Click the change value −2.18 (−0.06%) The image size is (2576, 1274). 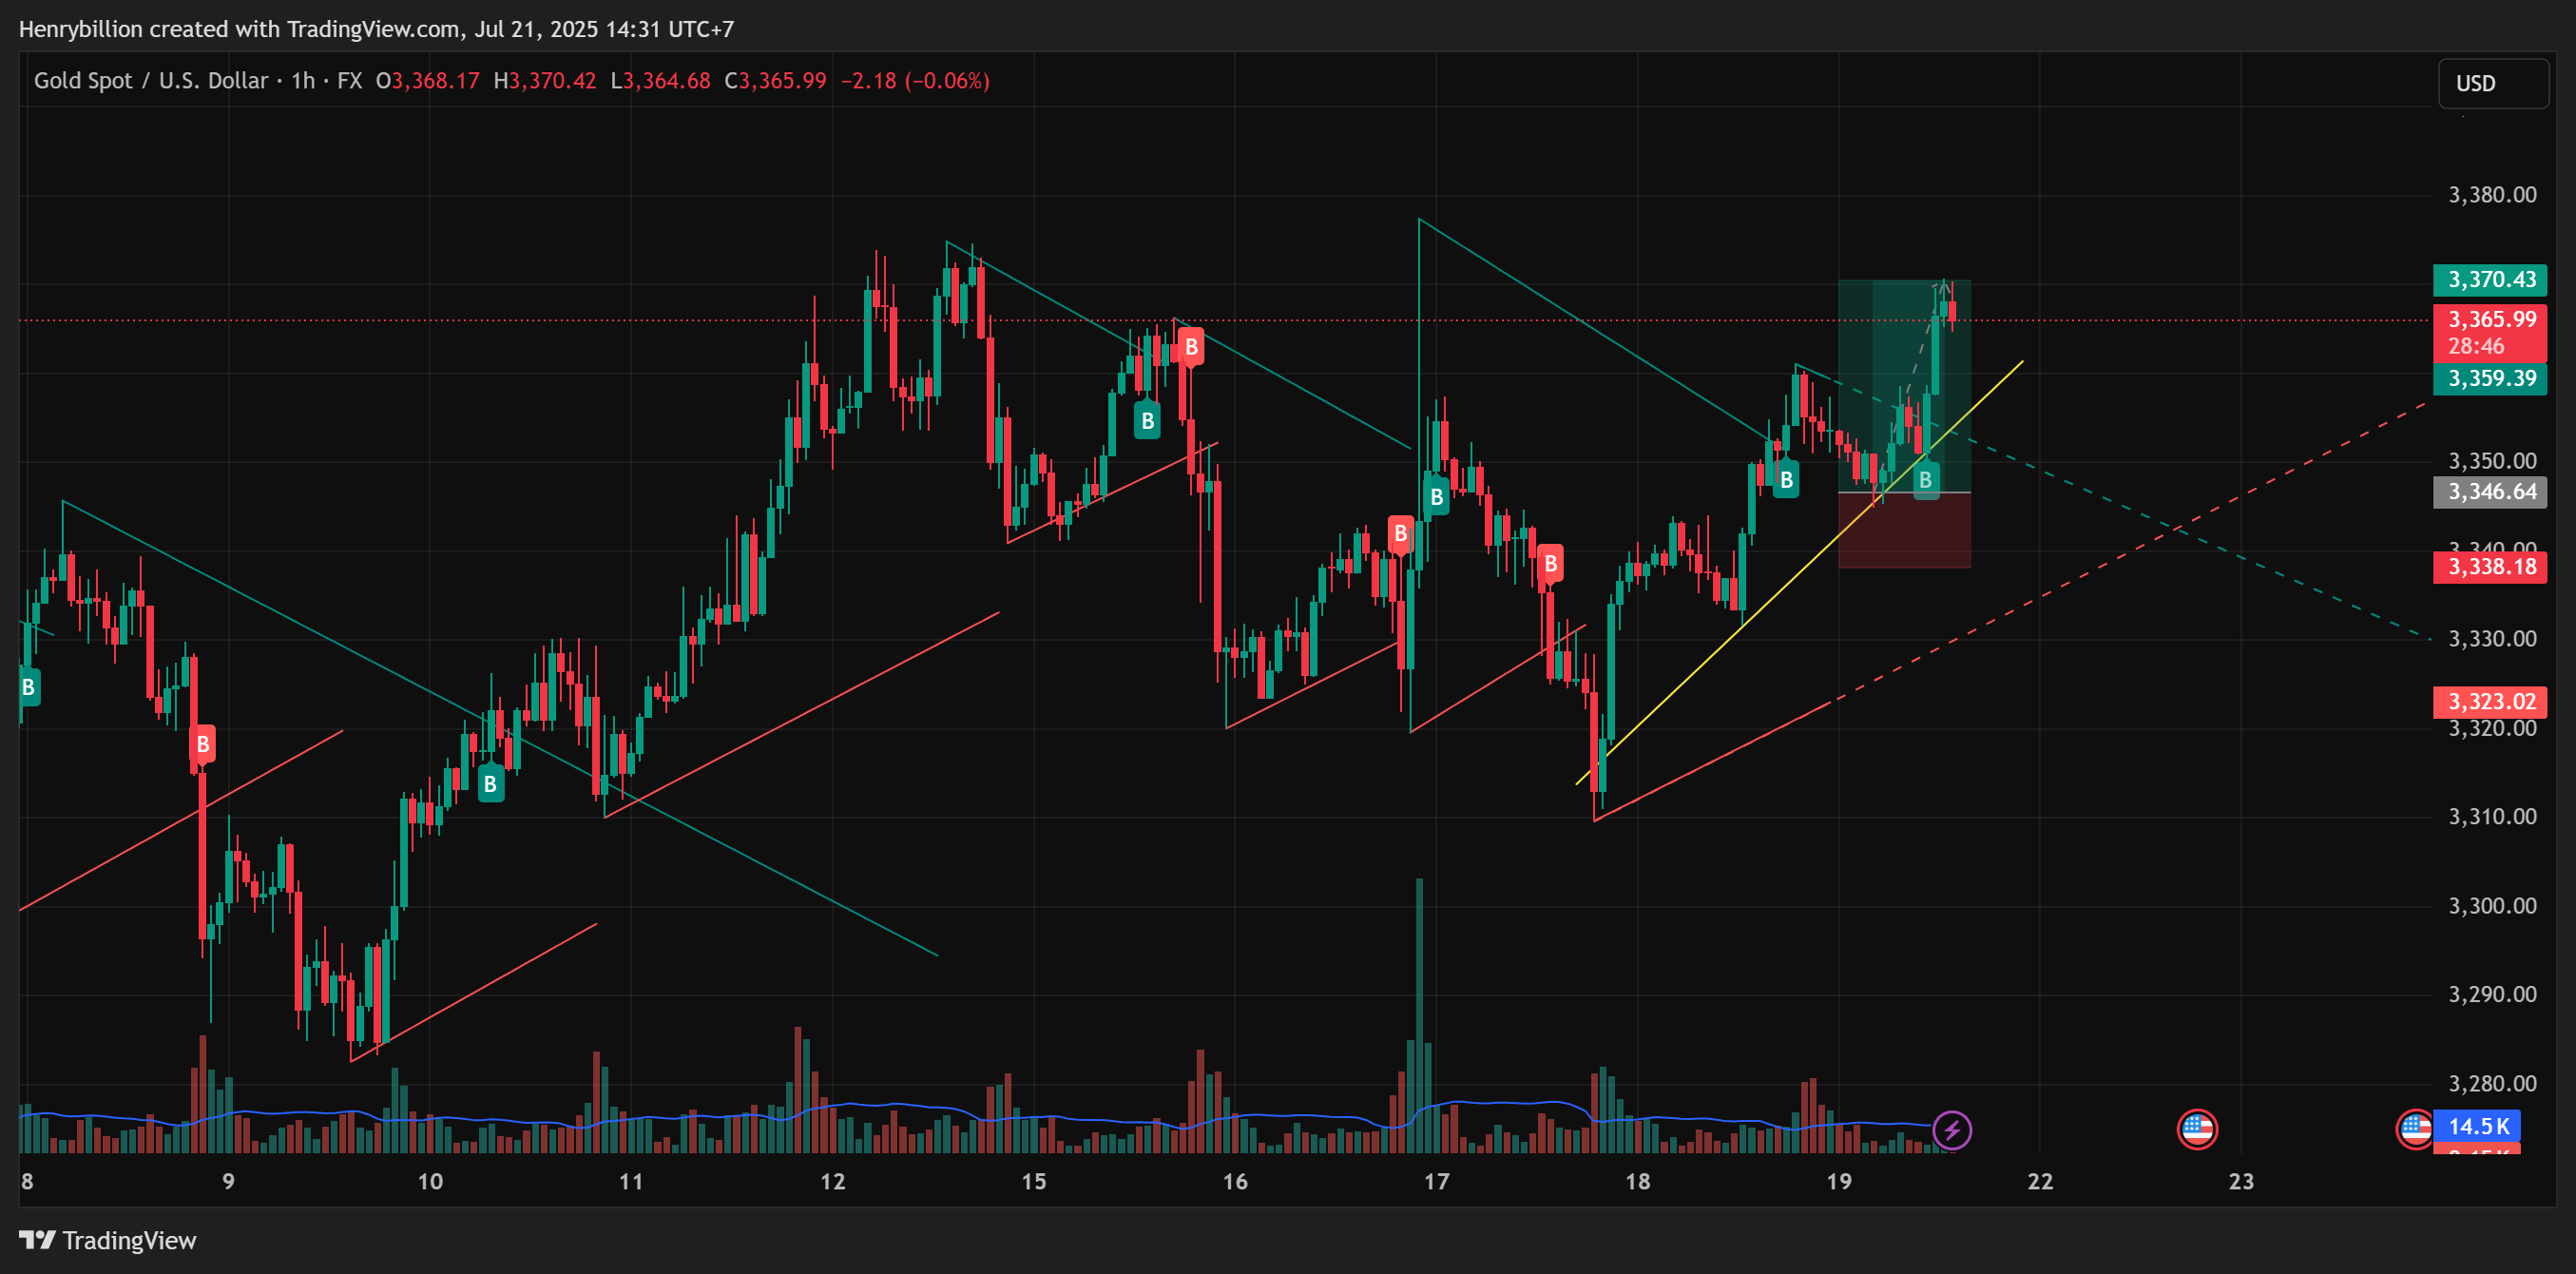915,81
